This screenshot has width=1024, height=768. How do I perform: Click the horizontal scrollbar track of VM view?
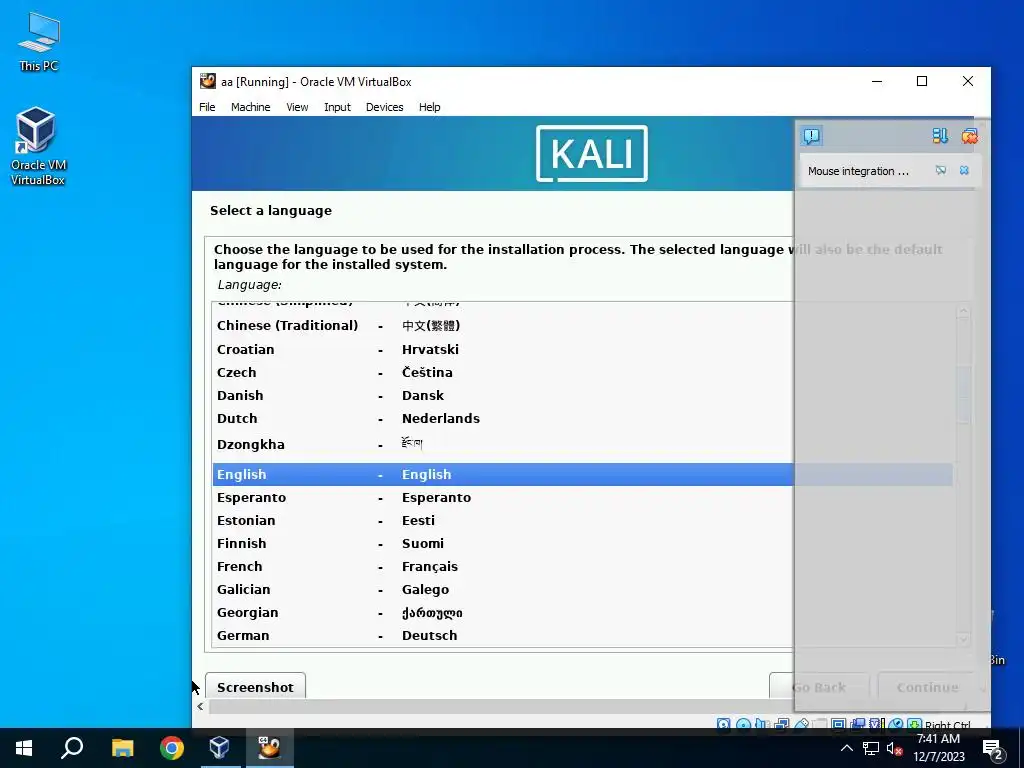click(500, 706)
